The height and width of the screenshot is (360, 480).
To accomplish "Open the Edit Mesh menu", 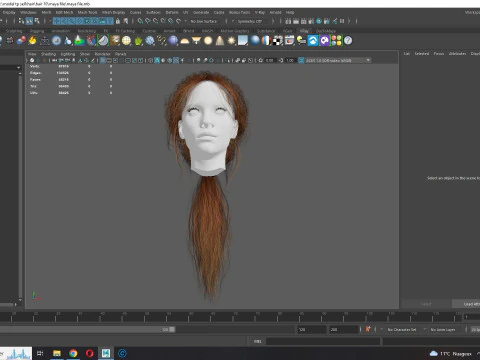I will tap(64, 12).
